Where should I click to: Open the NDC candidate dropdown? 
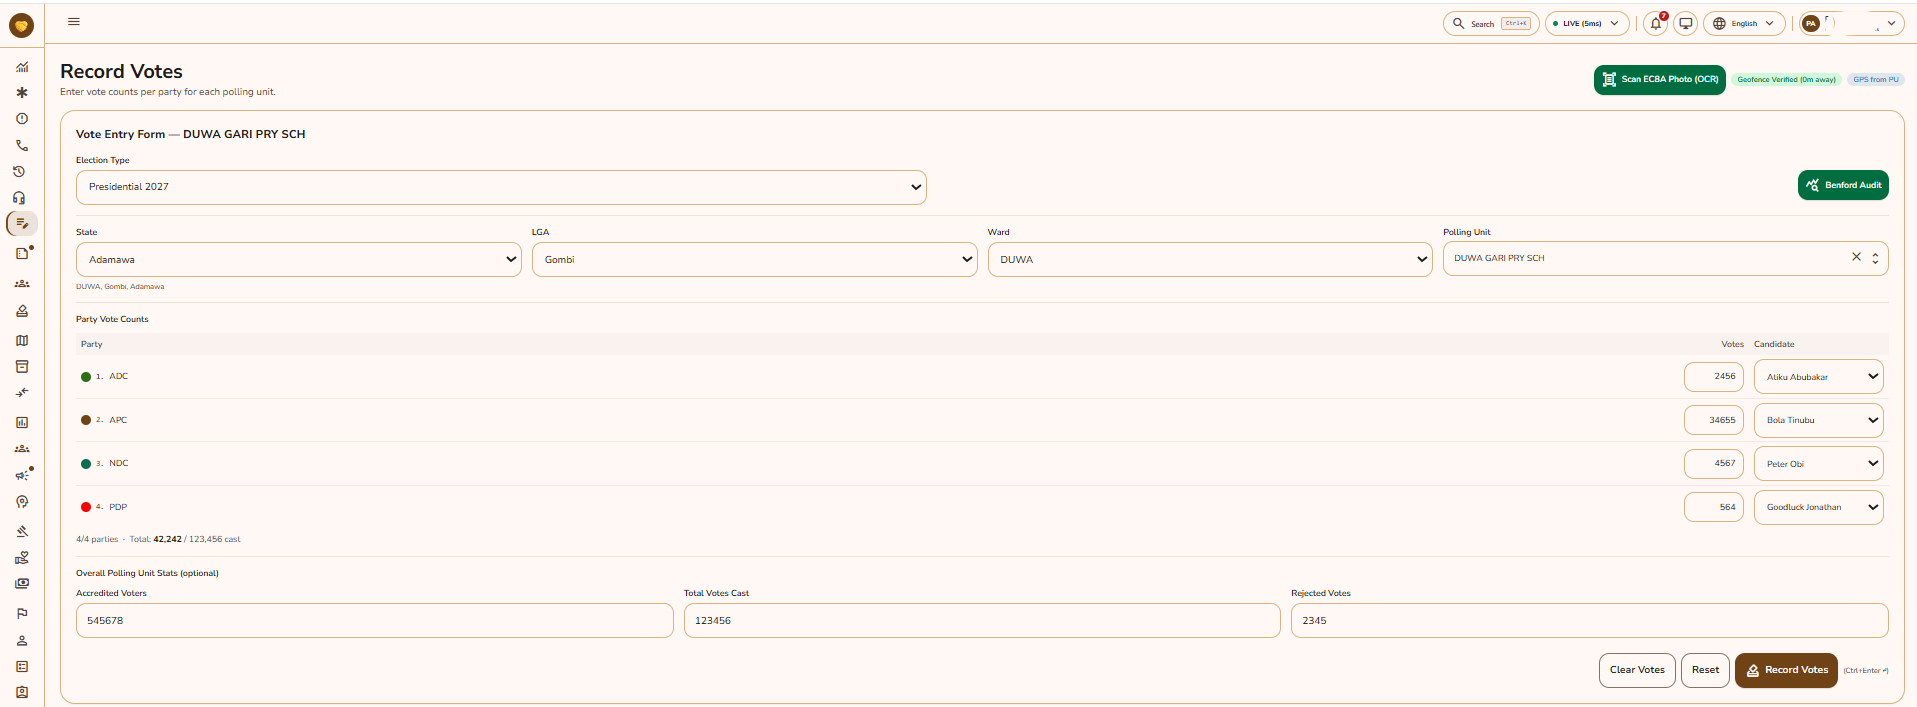coord(1819,464)
